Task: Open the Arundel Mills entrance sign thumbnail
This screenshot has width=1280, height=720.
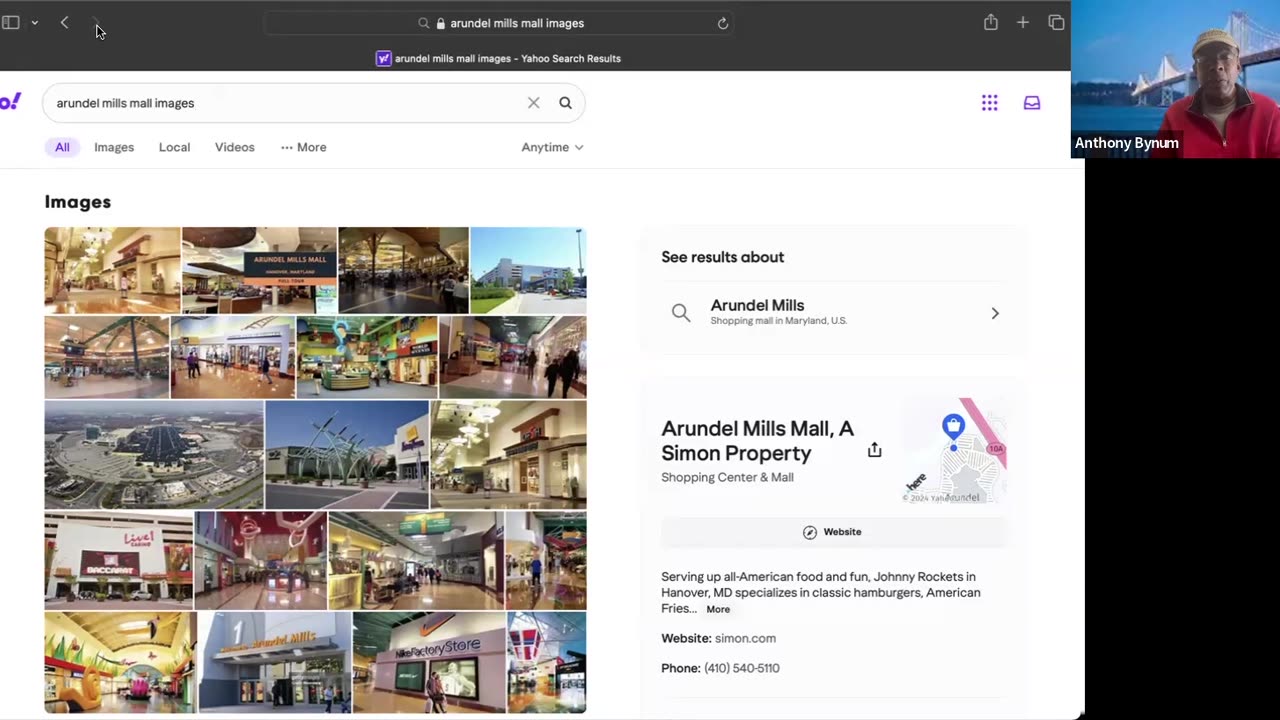Action: click(x=275, y=662)
